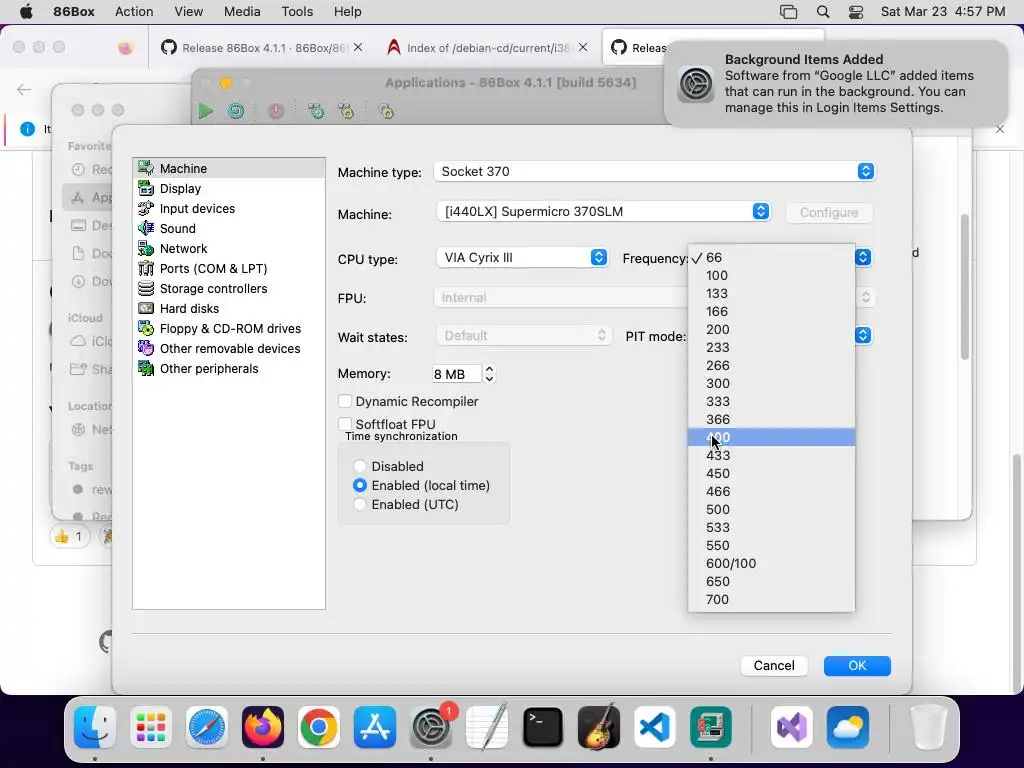Open Other removable devices settings

tap(229, 349)
